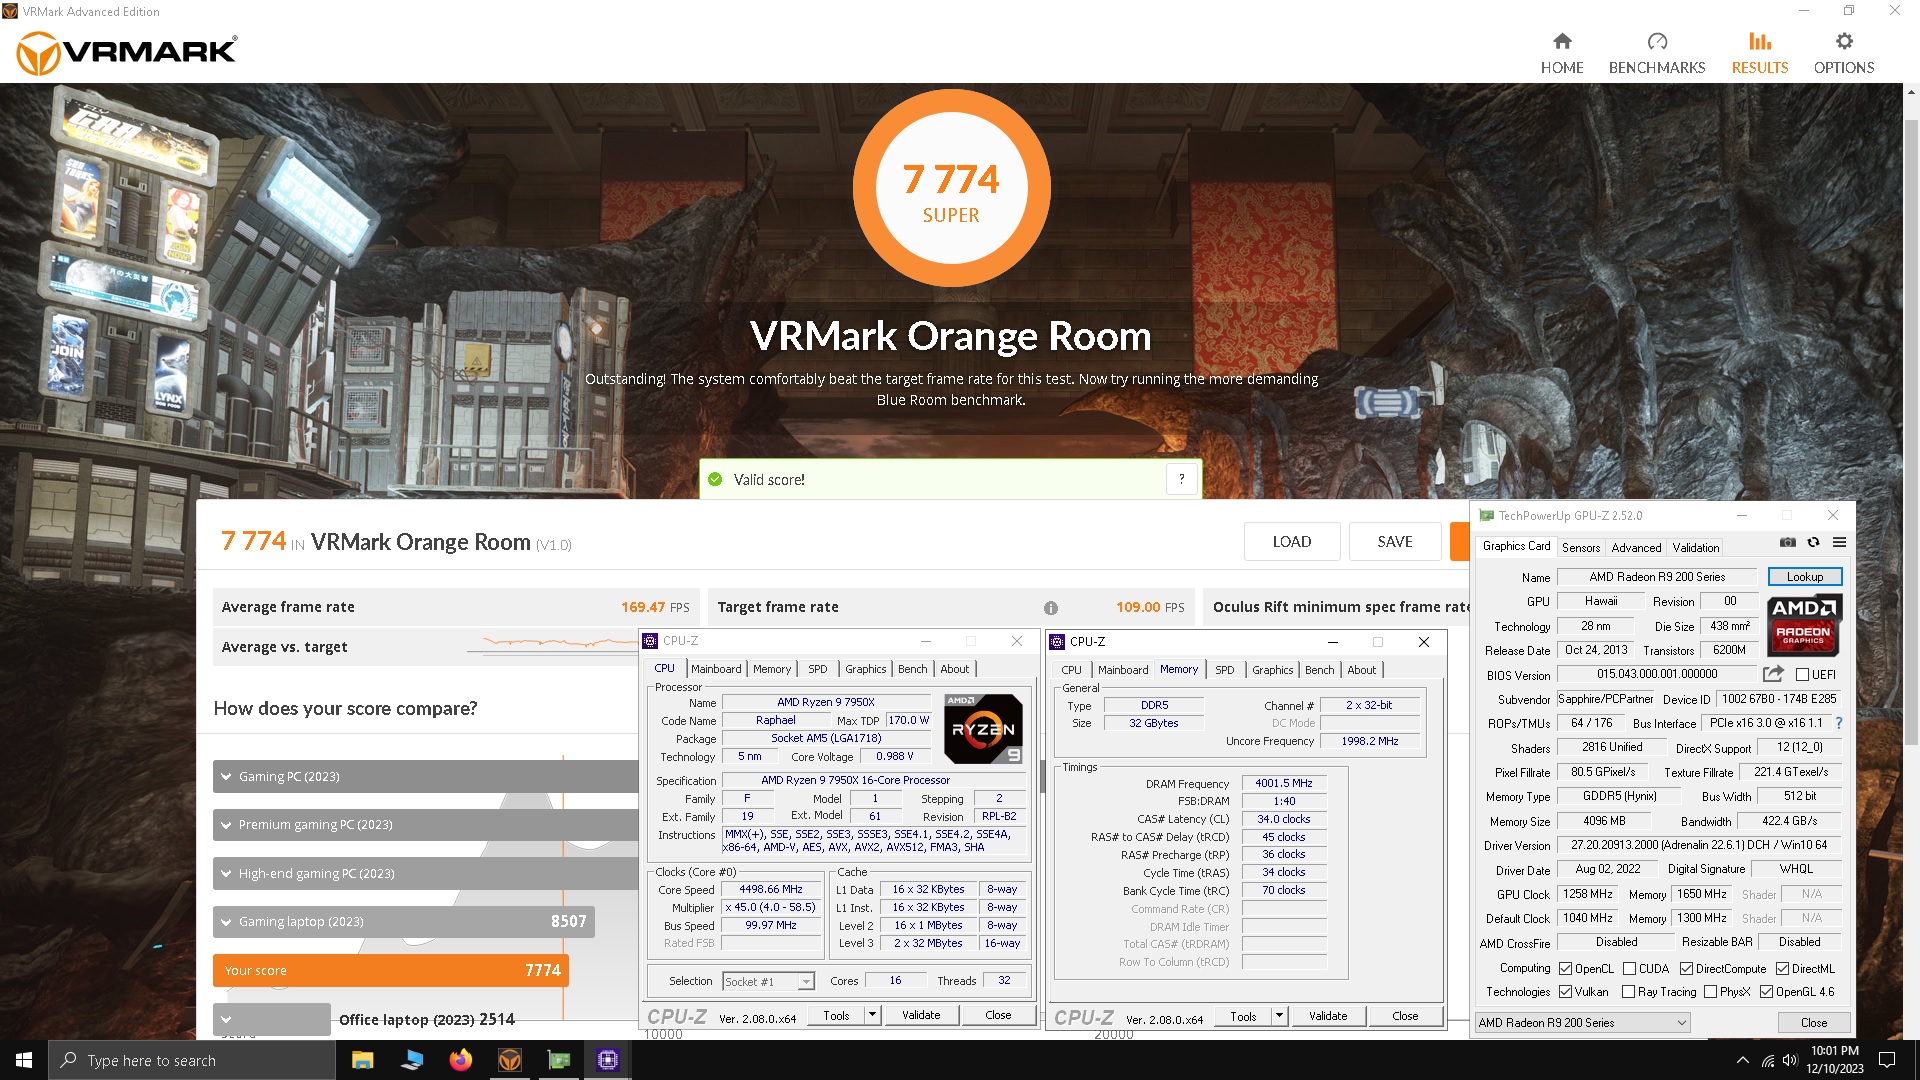
Task: Switch to the Sensors tab in GPU-Z
Action: tap(1581, 547)
